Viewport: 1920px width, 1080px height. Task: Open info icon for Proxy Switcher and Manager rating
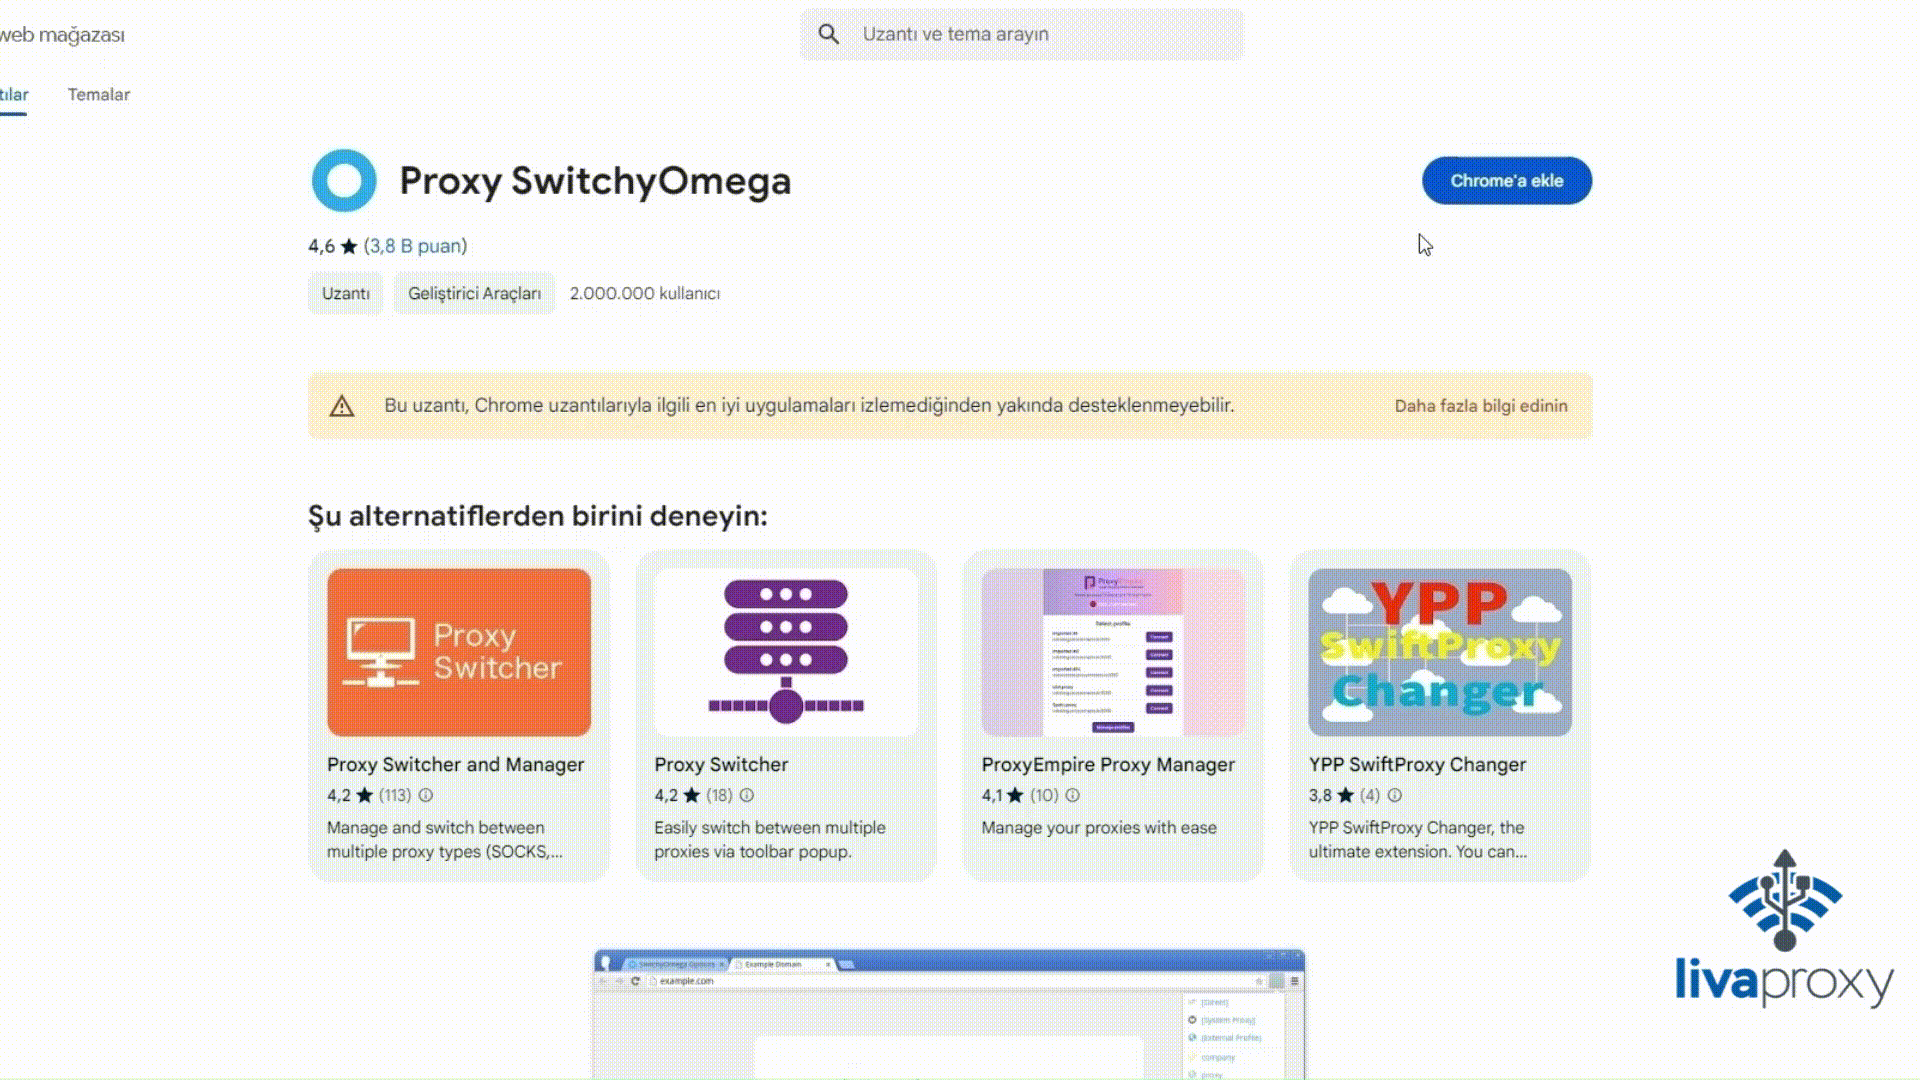(426, 795)
